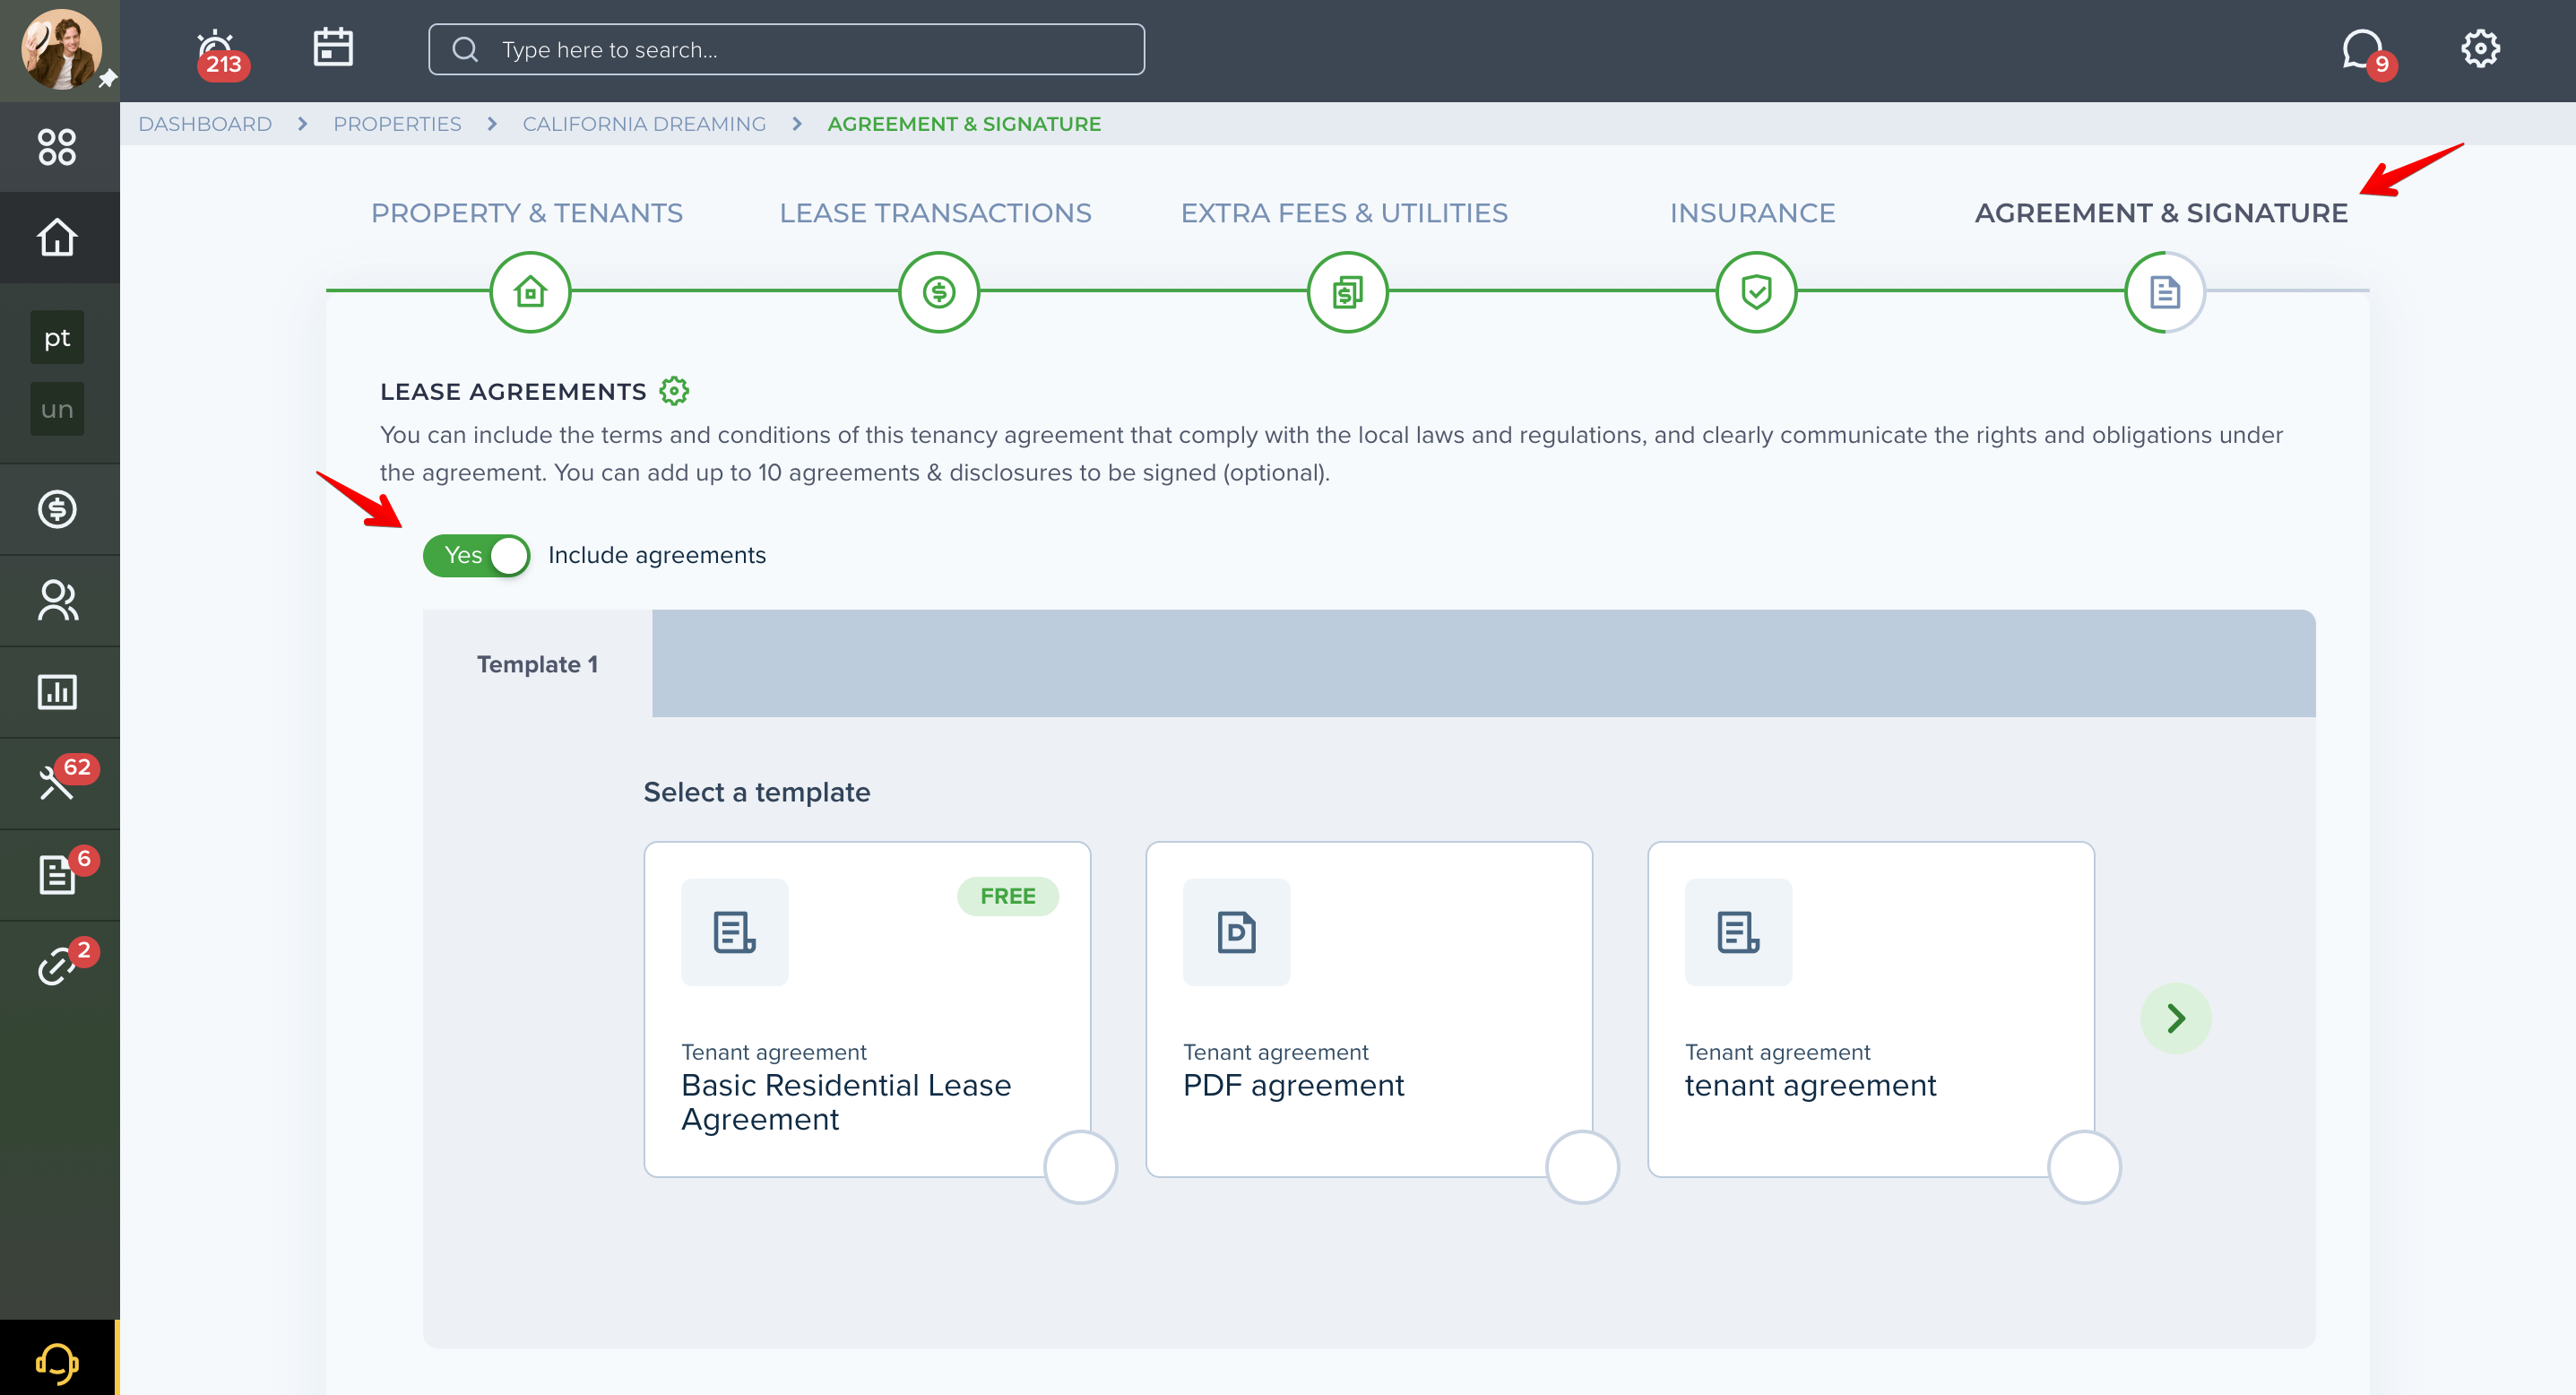Screen dimensions: 2576x1395
Task: Open the reports chart icon in sidebar
Action: click(57, 691)
